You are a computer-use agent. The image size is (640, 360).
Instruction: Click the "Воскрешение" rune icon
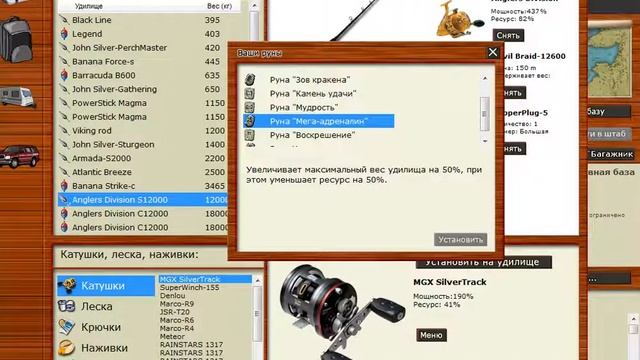[x=250, y=135]
